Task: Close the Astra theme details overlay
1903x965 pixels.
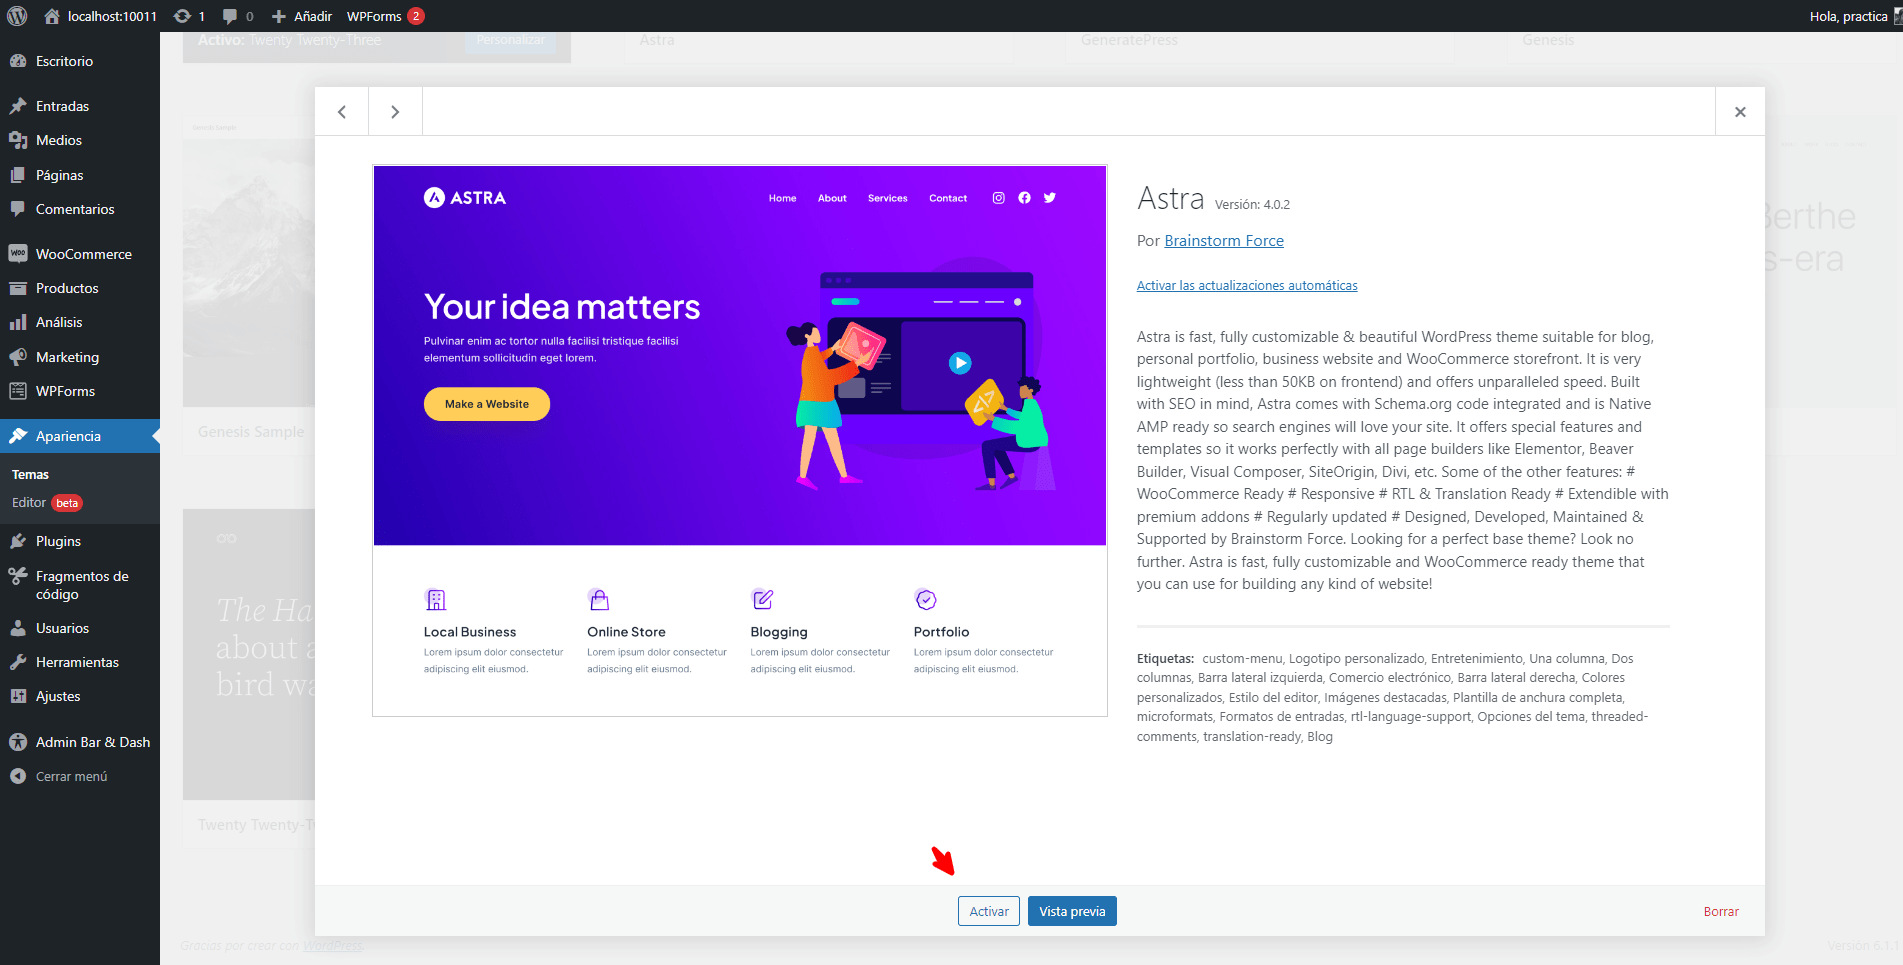Action: click(x=1740, y=112)
